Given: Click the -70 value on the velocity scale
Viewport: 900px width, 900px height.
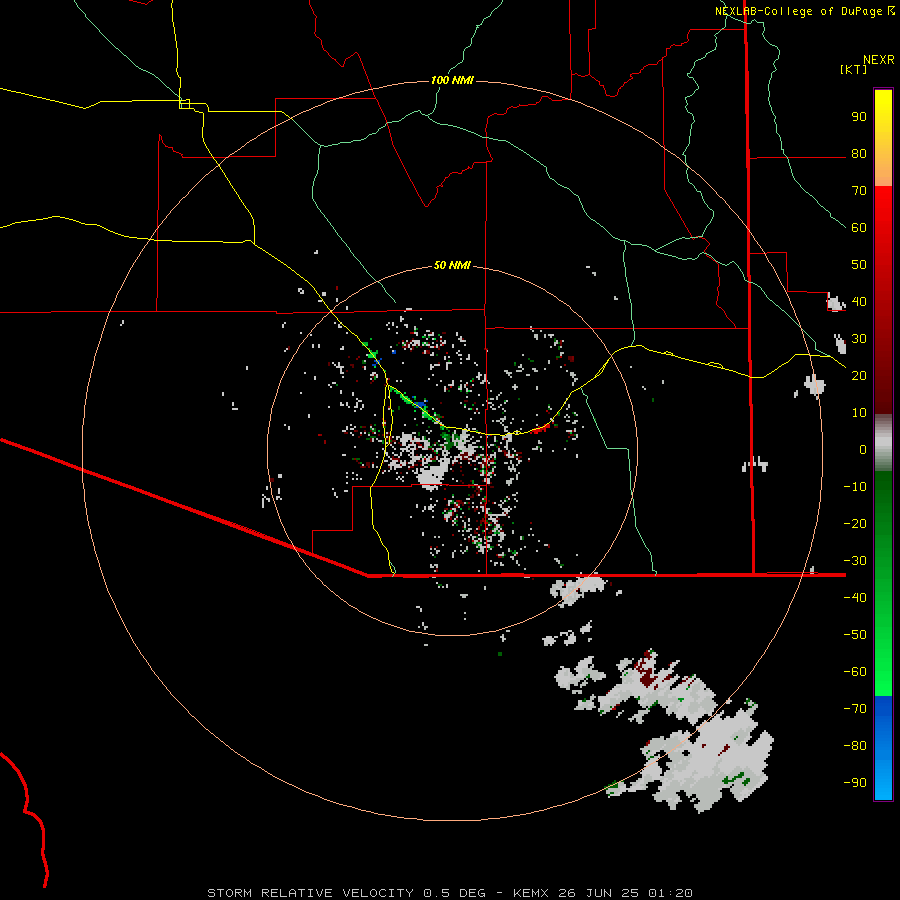Looking at the screenshot, I should 855,709.
